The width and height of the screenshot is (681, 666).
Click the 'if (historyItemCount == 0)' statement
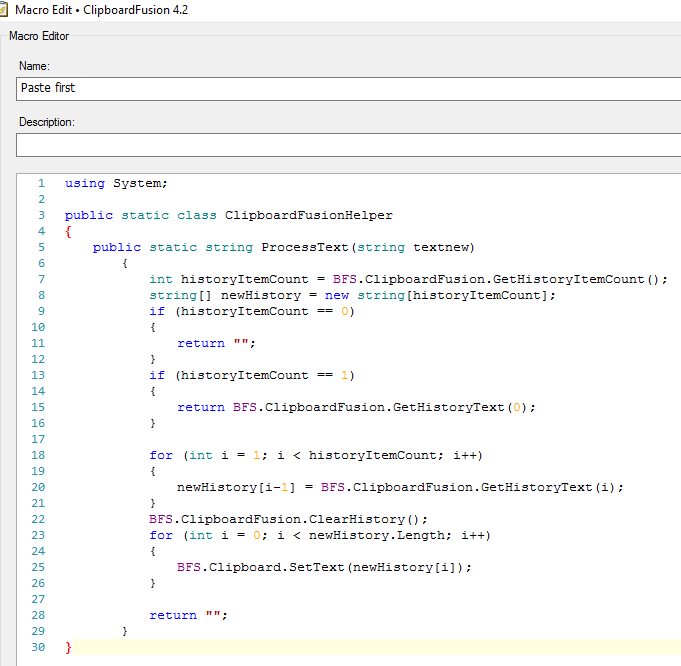[252, 311]
